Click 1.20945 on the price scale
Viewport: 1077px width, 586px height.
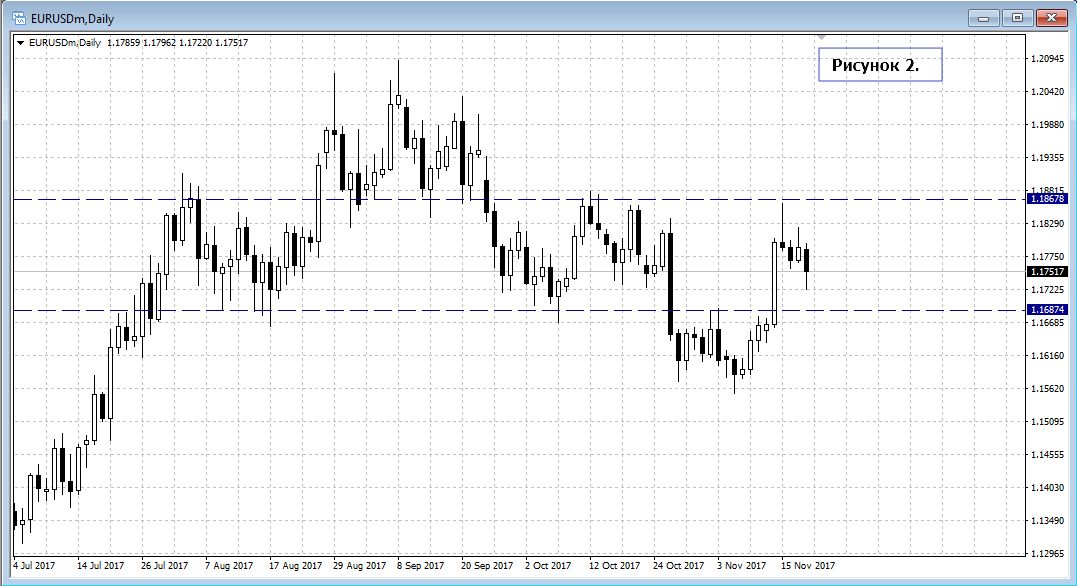click(x=1046, y=59)
